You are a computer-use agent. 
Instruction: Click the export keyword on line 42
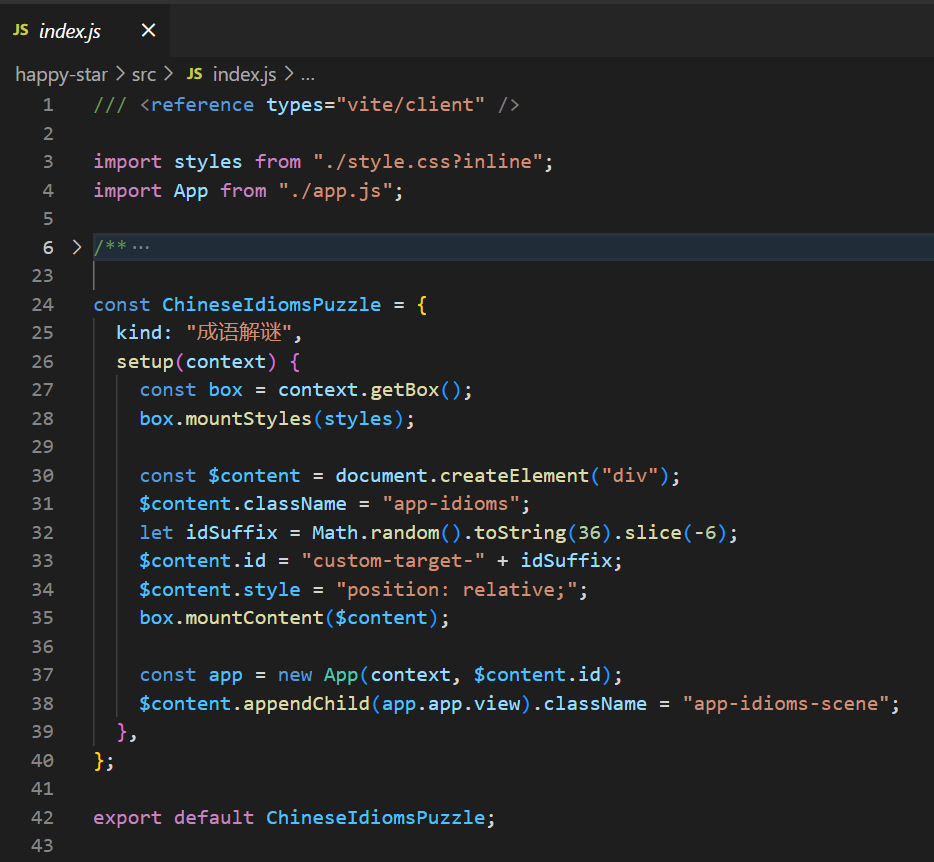127,817
